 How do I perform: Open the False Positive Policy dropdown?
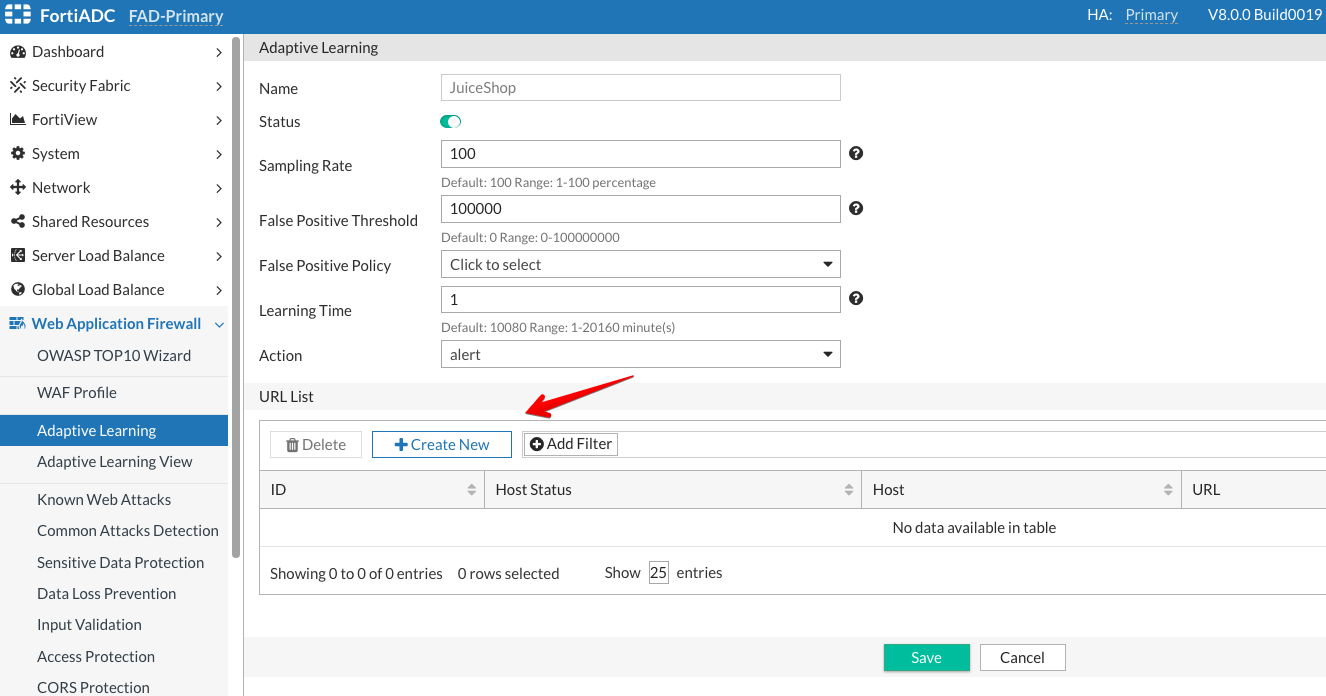[x=640, y=265]
